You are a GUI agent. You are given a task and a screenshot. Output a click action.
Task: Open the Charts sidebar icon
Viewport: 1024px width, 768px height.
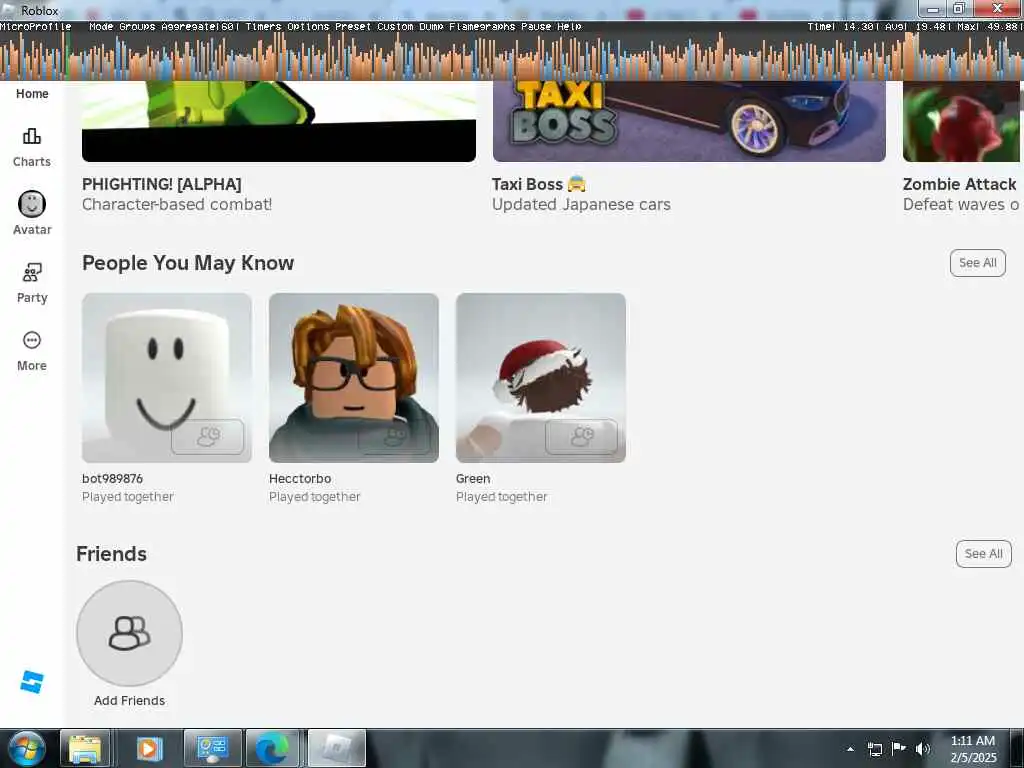31,136
